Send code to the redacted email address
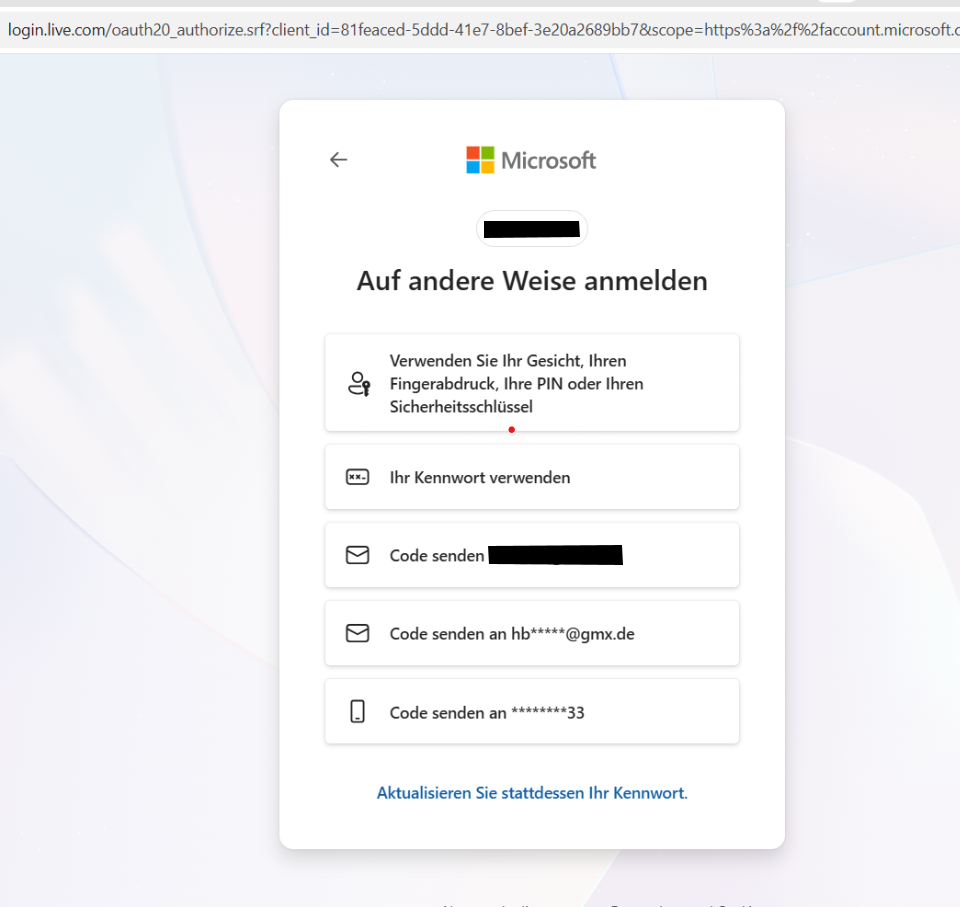 coord(531,555)
